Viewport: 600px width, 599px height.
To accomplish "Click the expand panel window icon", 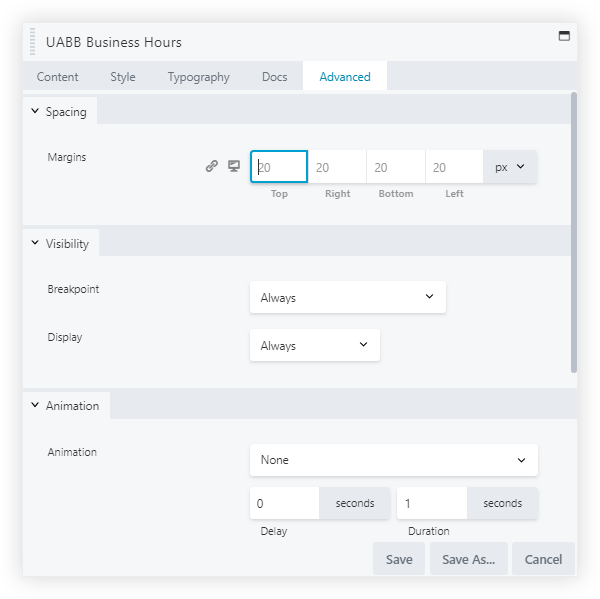I will coord(564,36).
